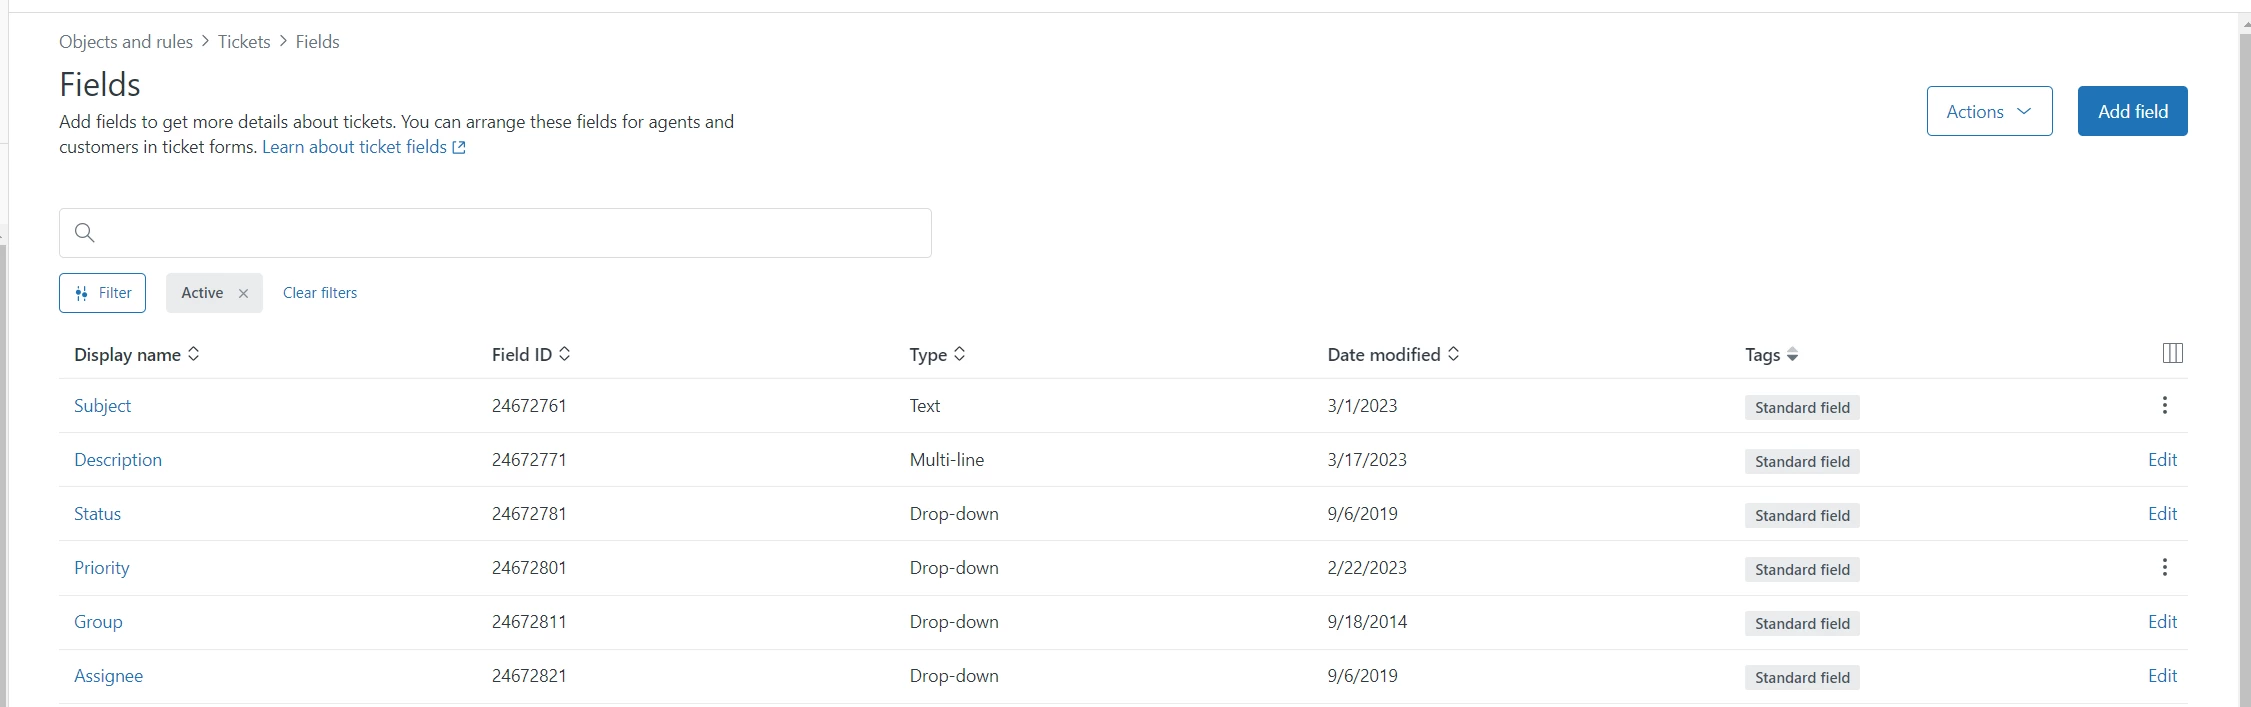The width and height of the screenshot is (2251, 707).
Task: Open the Group field
Action: click(98, 622)
